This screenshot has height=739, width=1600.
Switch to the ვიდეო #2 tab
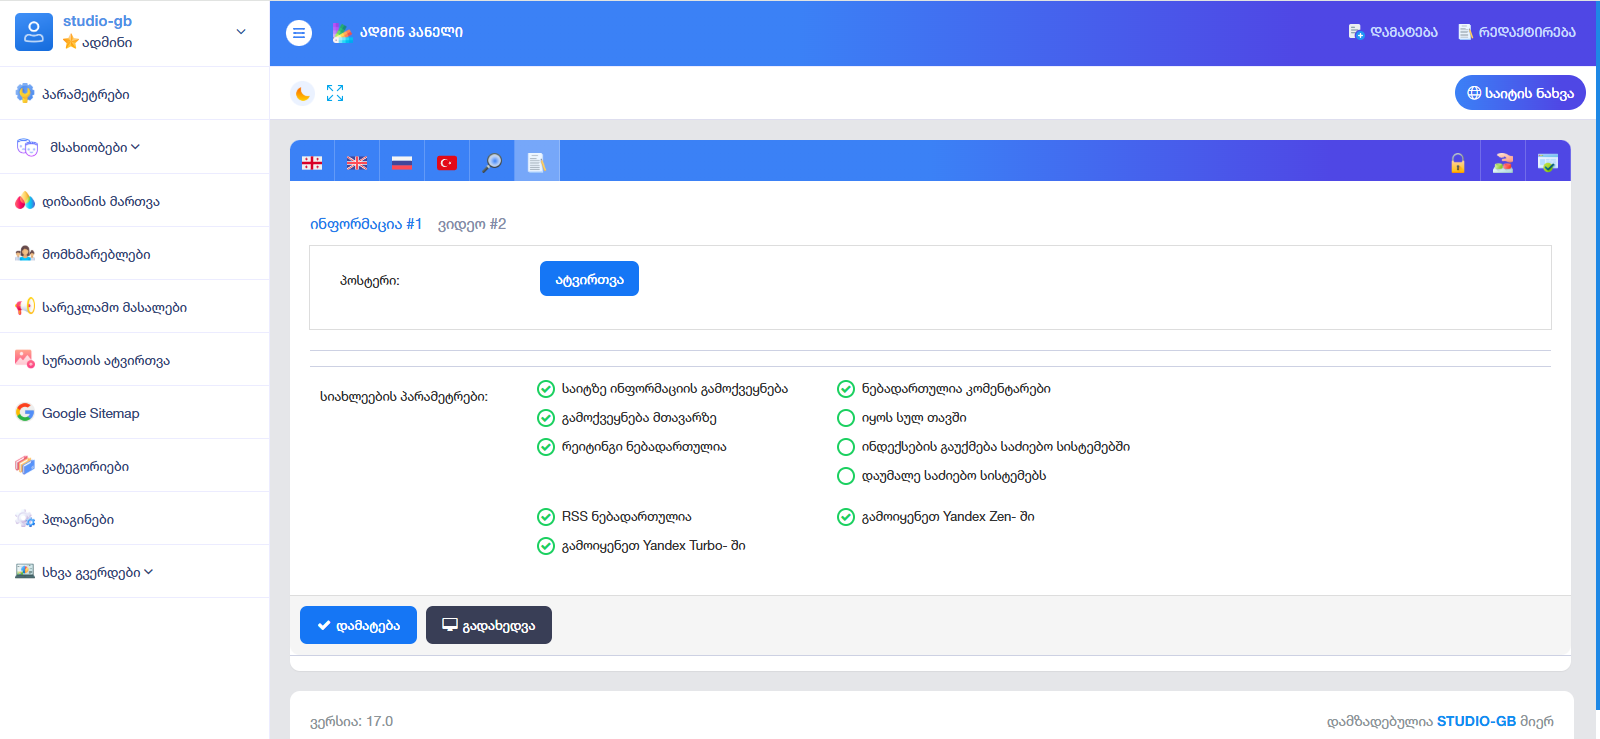click(472, 224)
